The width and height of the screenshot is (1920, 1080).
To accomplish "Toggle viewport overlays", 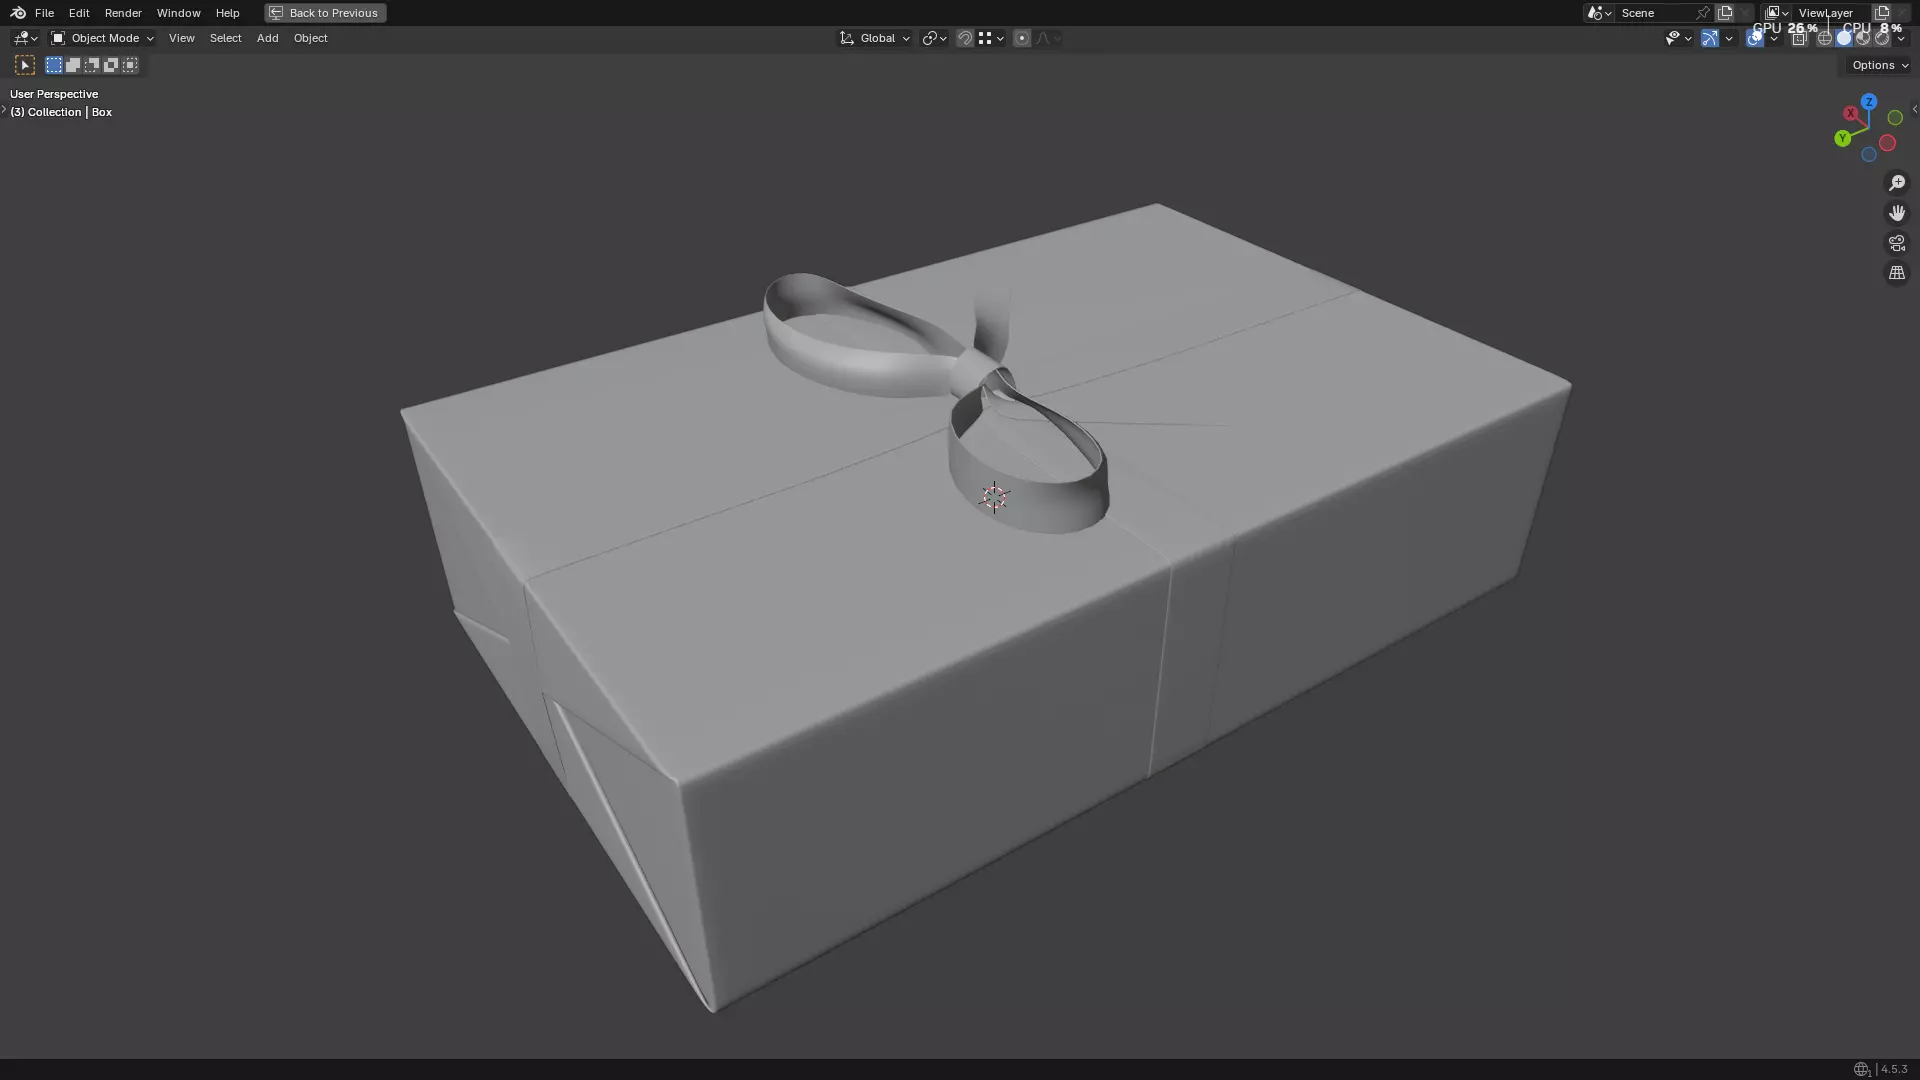I will tap(1754, 38).
